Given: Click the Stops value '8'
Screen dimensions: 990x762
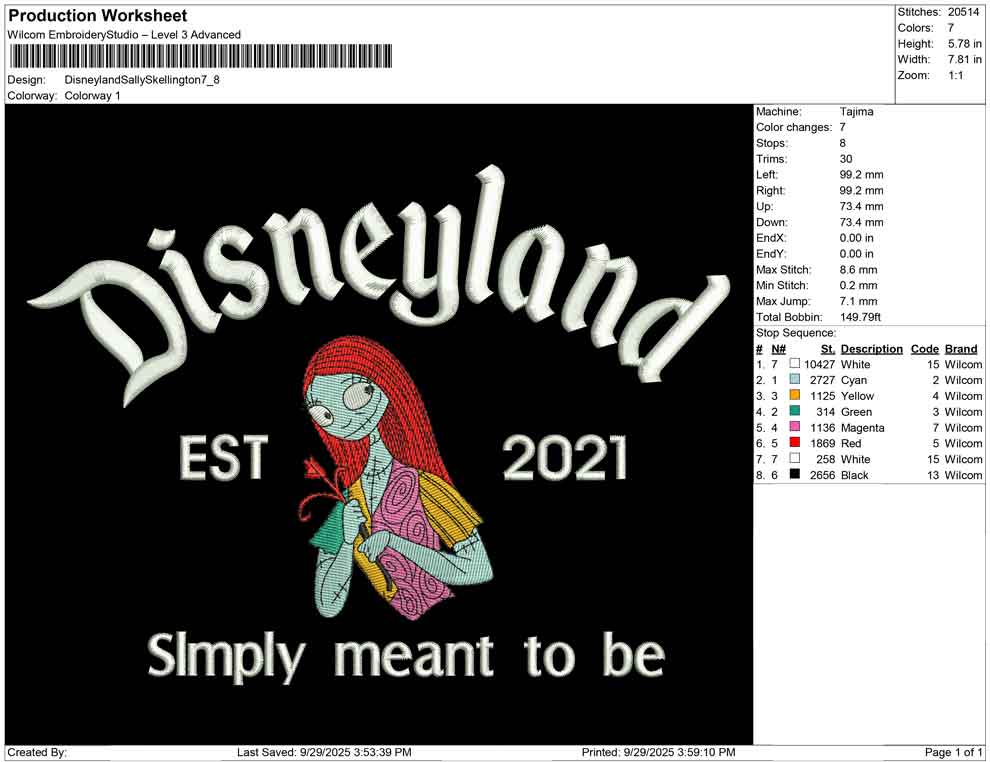Looking at the screenshot, I should [x=843, y=143].
